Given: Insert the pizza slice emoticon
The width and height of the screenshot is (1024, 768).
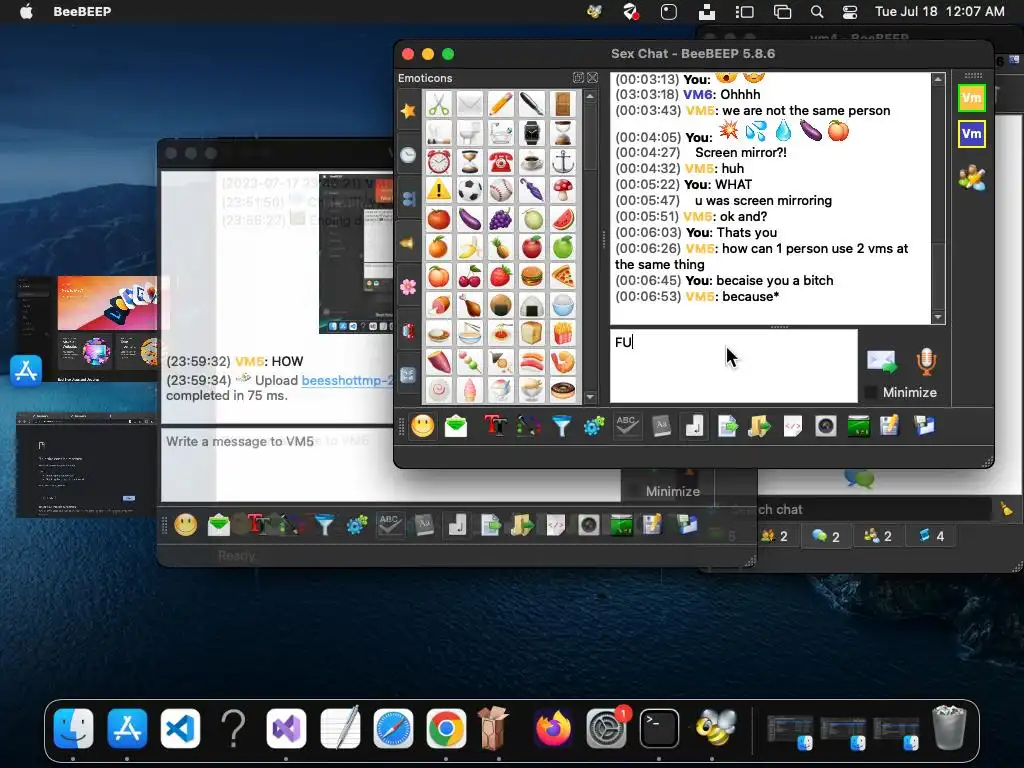Looking at the screenshot, I should tap(562, 276).
